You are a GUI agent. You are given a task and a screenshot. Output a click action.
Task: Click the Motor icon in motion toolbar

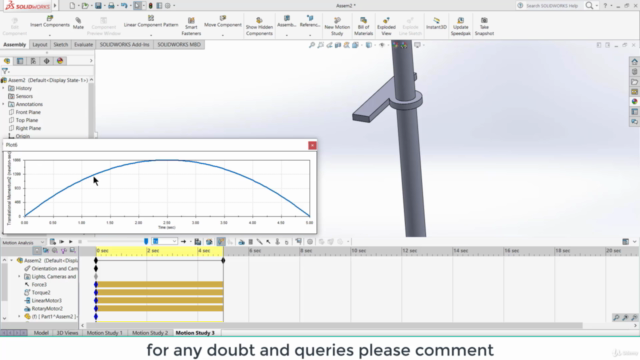(x=242, y=242)
